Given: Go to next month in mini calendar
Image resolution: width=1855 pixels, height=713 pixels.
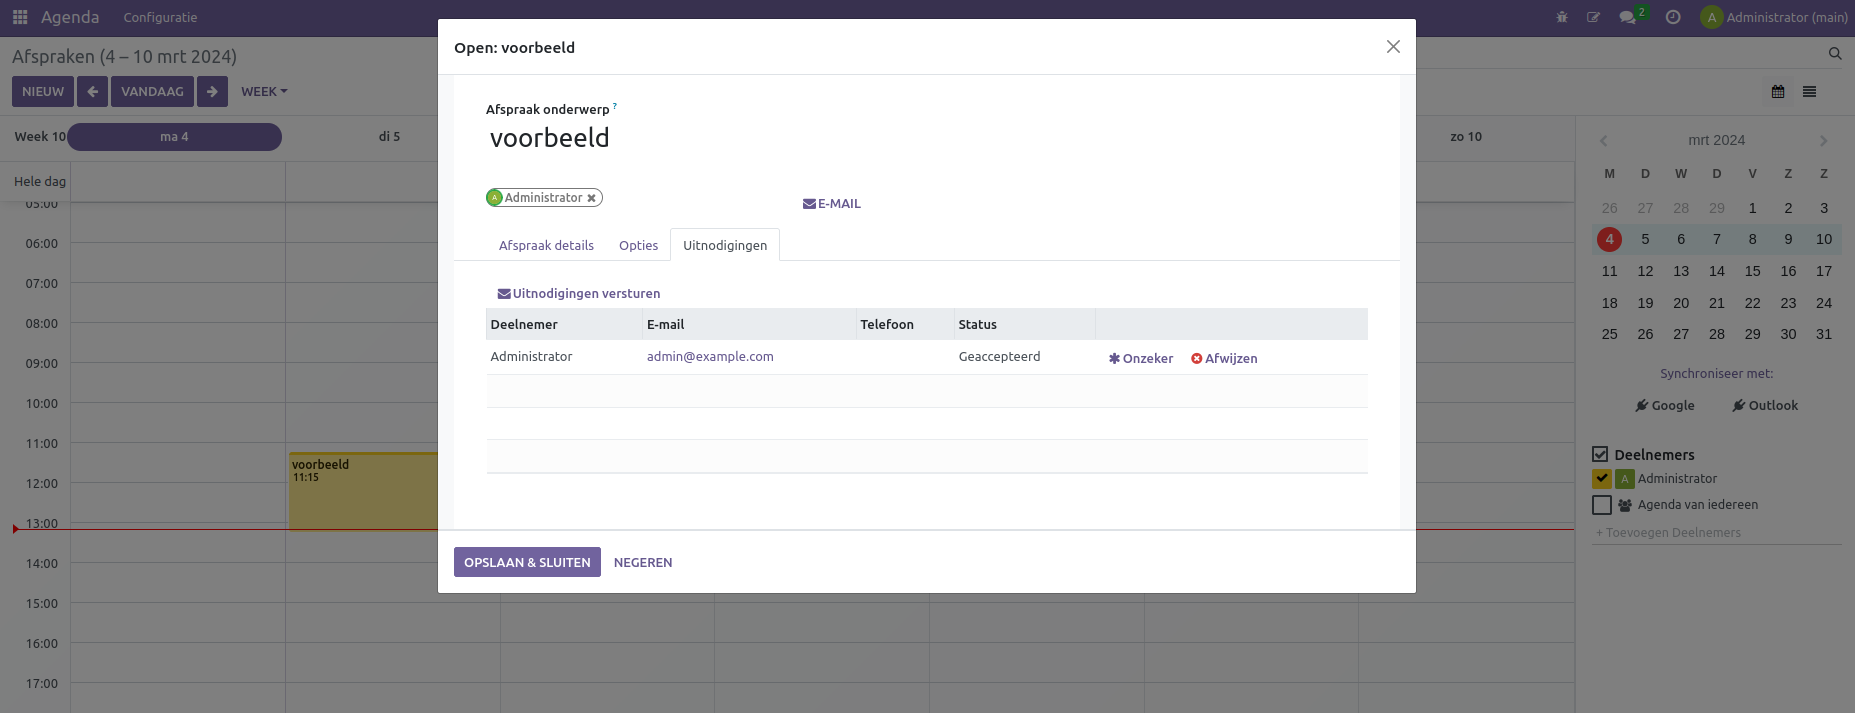Looking at the screenshot, I should pyautogui.click(x=1823, y=141).
